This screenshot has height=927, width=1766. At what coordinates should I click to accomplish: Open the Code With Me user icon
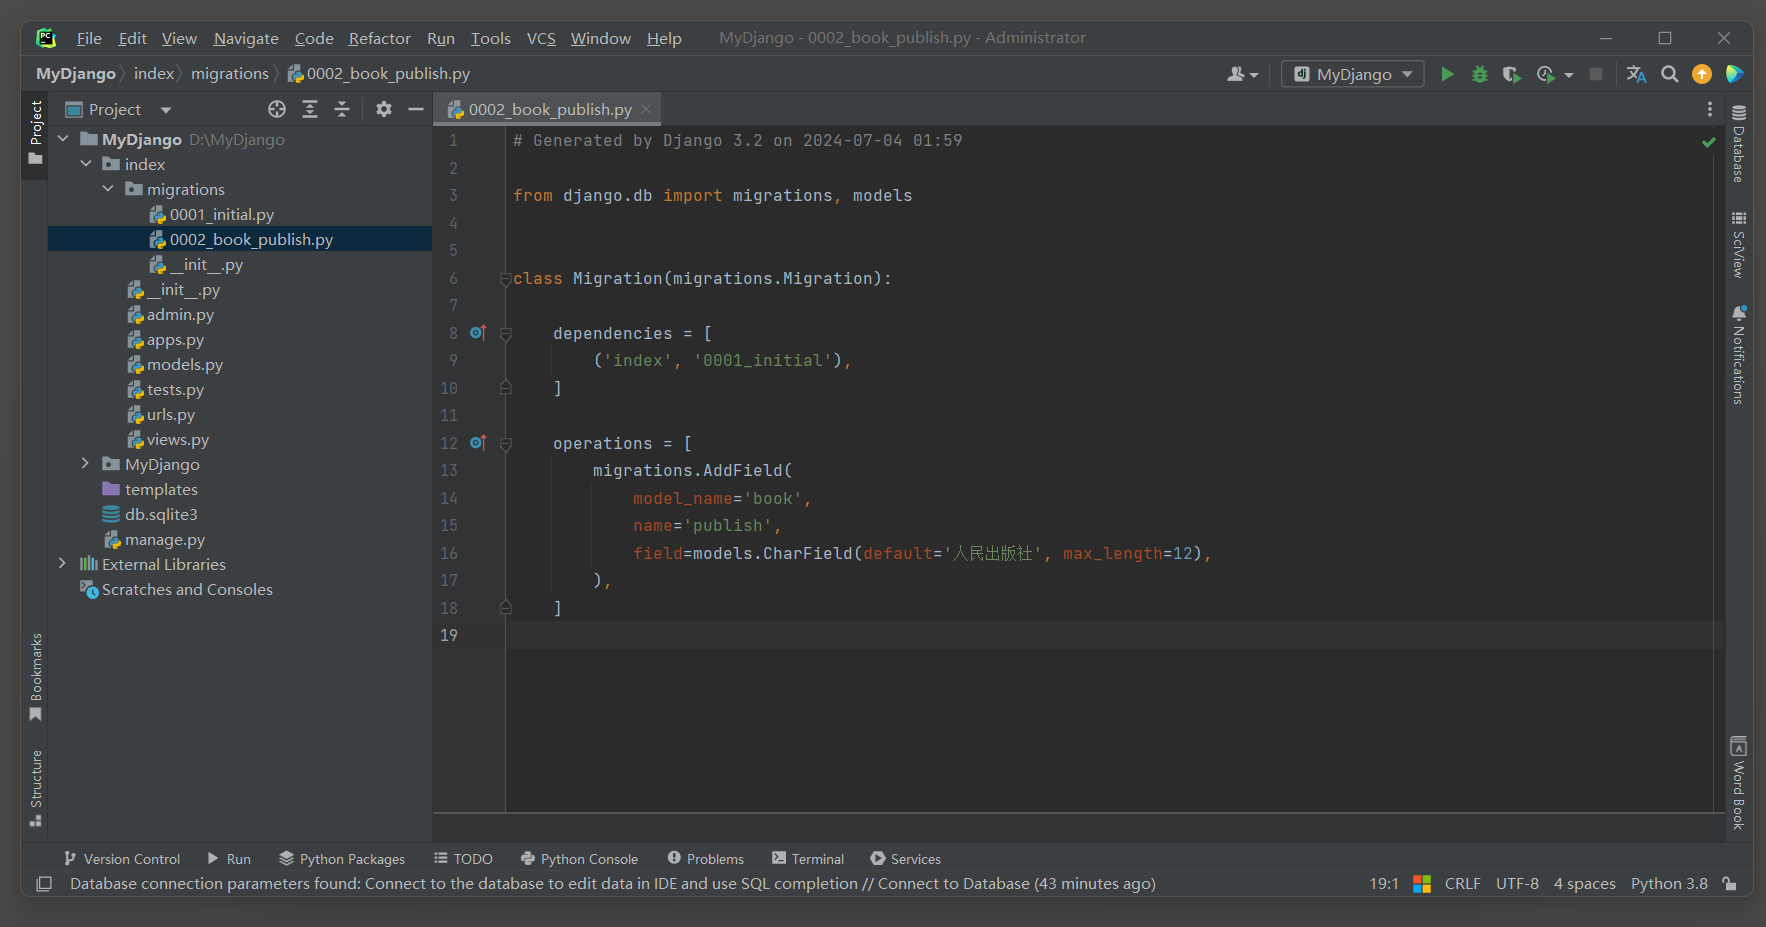[x=1242, y=74]
